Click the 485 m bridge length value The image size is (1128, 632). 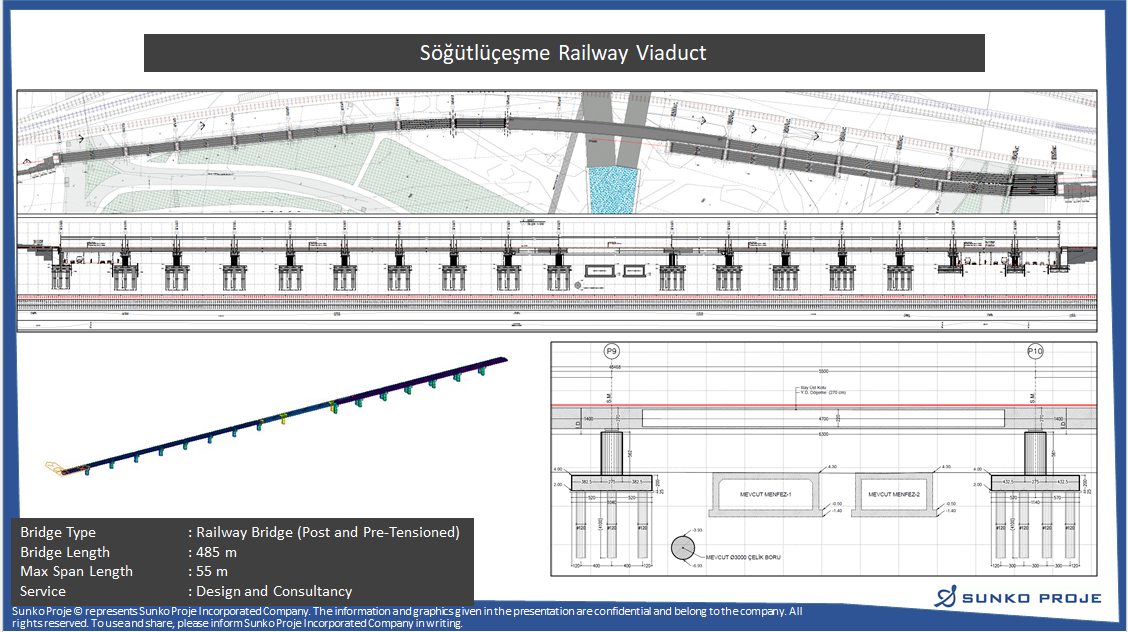click(x=216, y=552)
